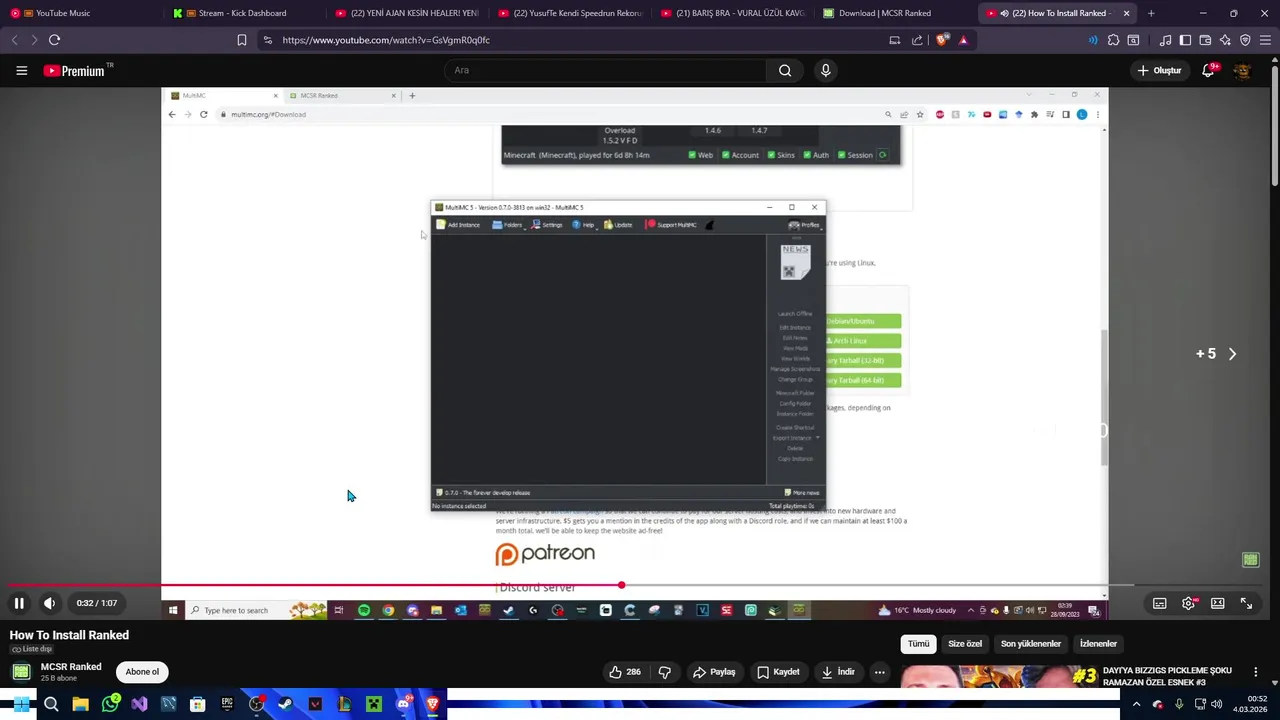Select the Tümü filter chip
1280x720 pixels.
pyautogui.click(x=918, y=644)
